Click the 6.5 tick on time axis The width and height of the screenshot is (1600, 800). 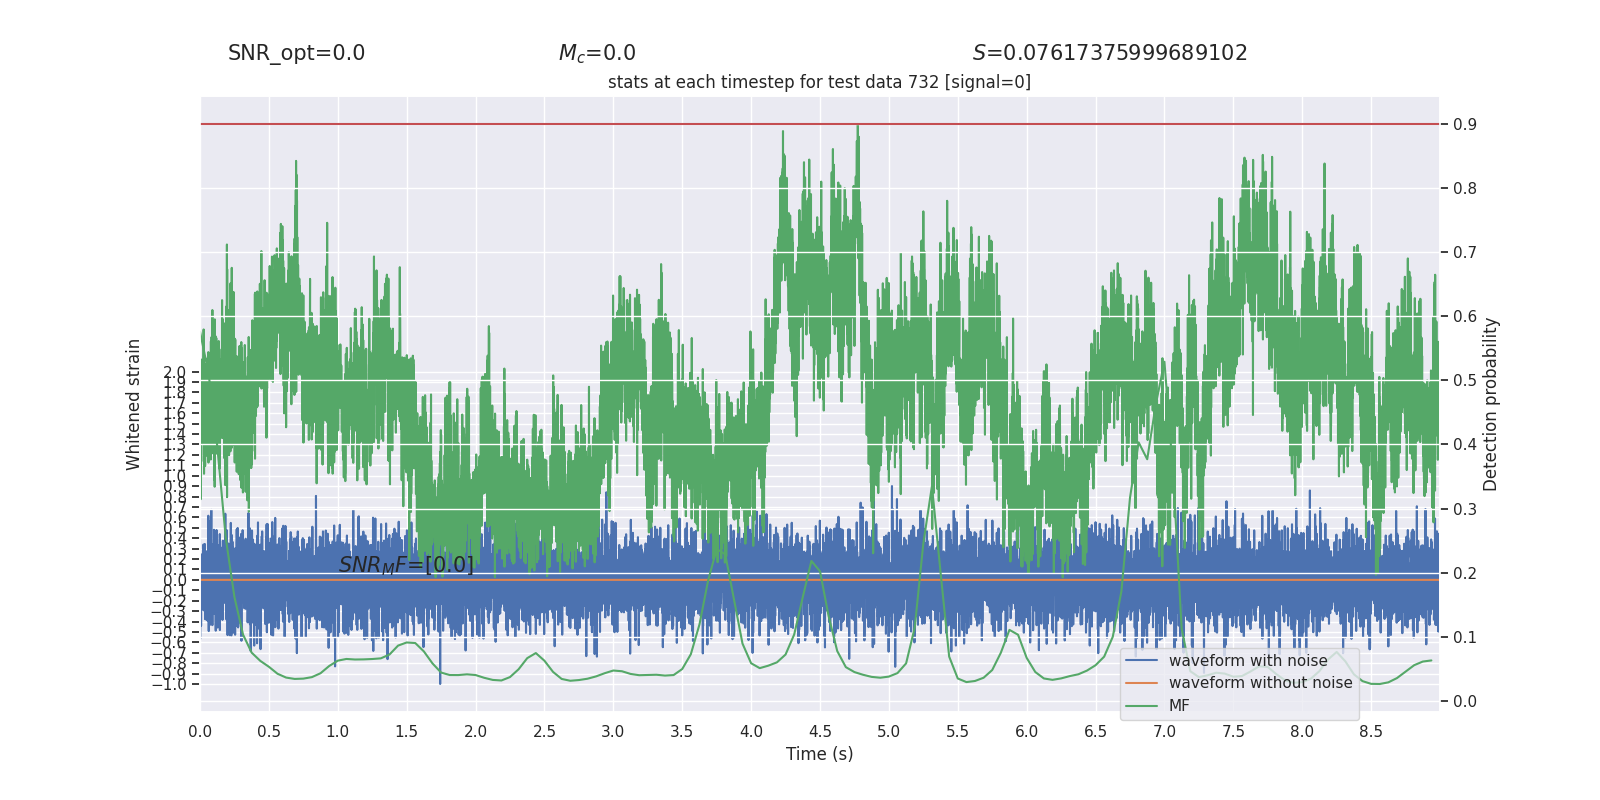click(x=1096, y=732)
